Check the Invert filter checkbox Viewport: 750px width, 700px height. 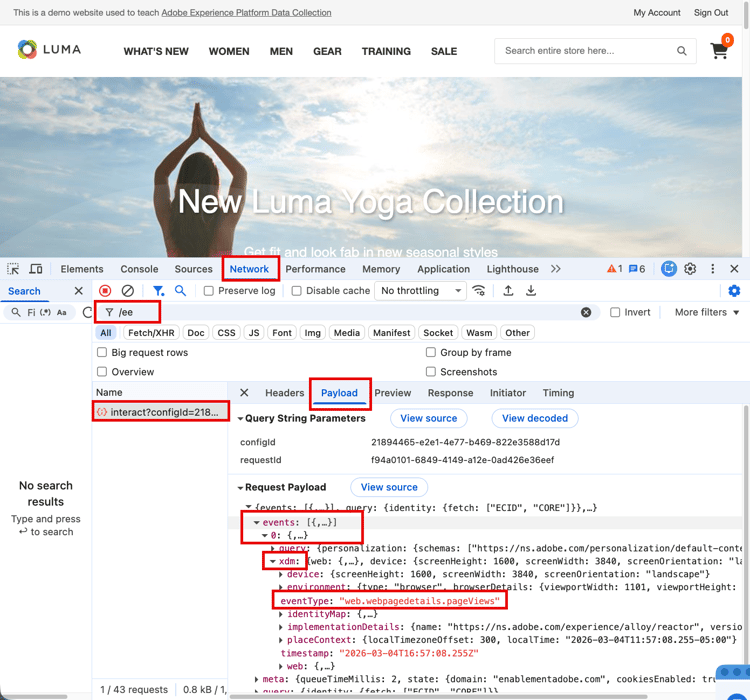coord(615,312)
